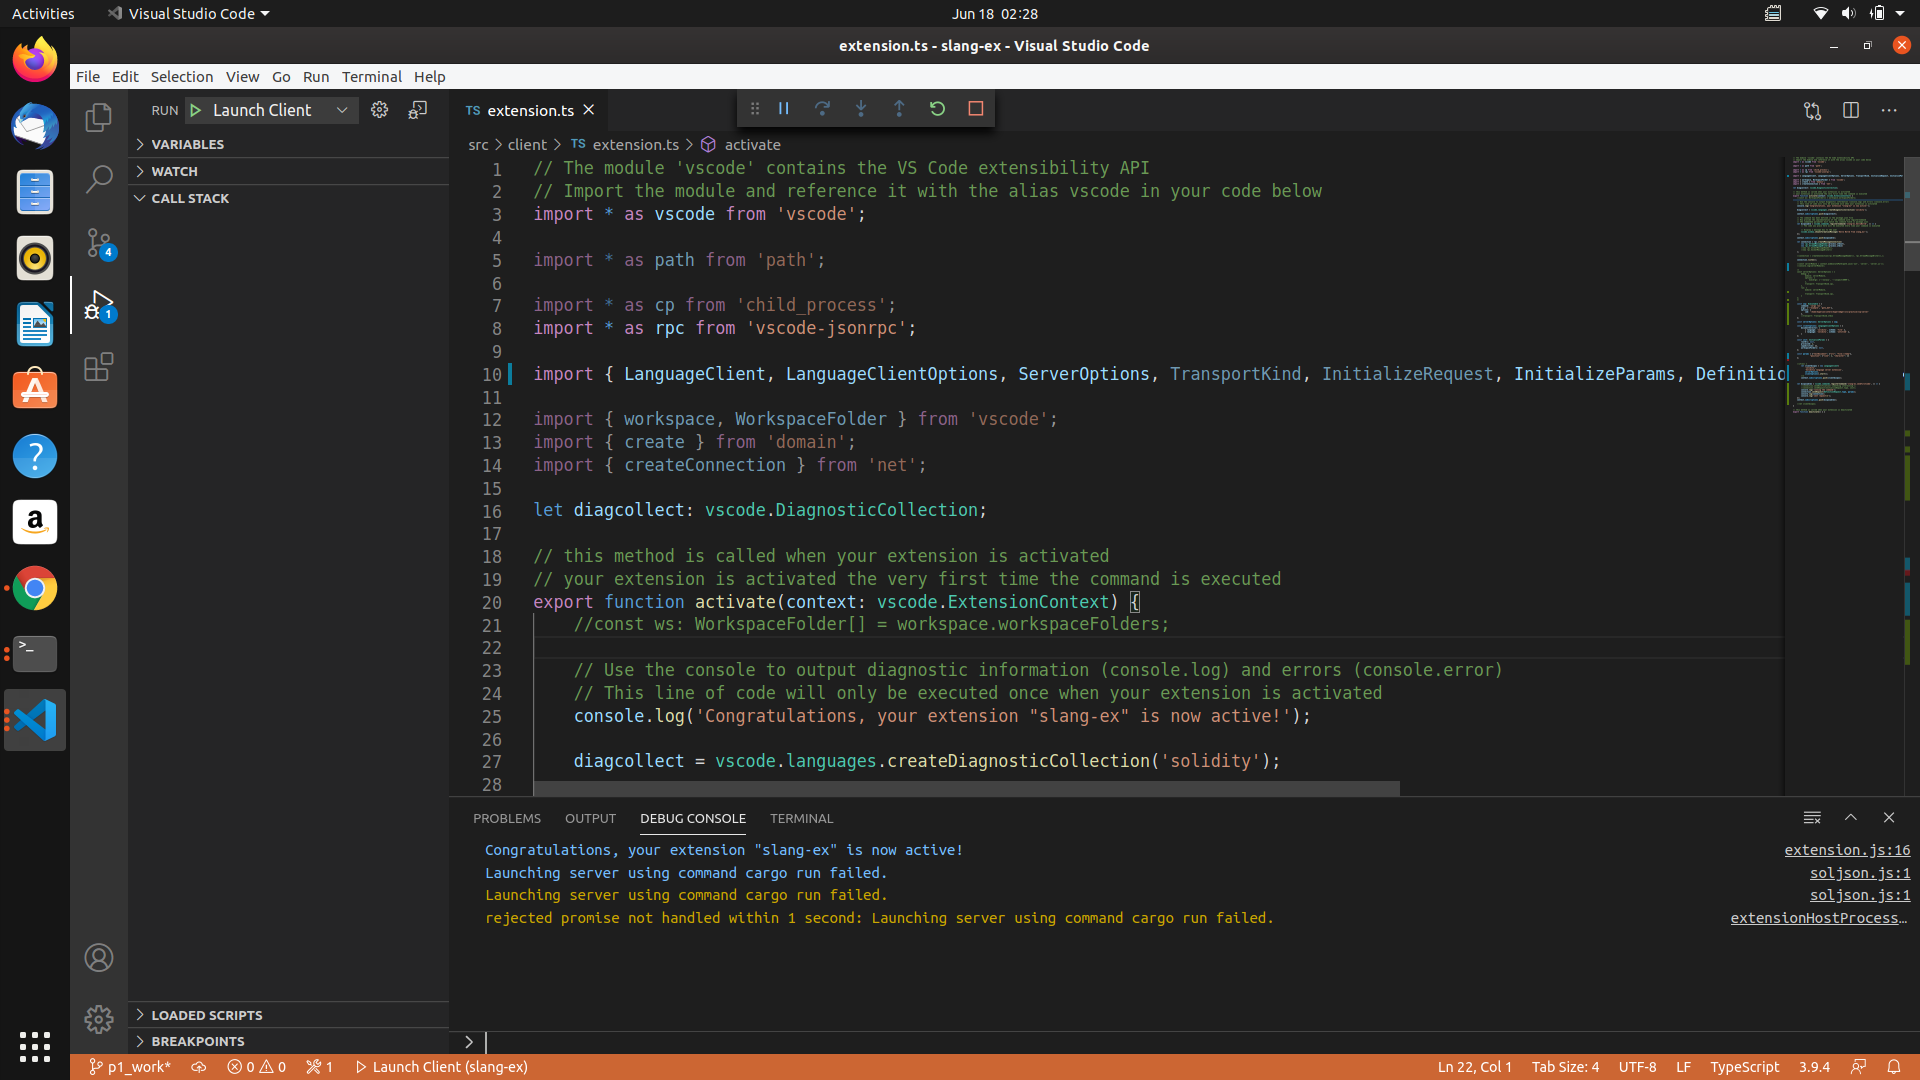Show errors and warnings count in status bar

click(256, 1067)
